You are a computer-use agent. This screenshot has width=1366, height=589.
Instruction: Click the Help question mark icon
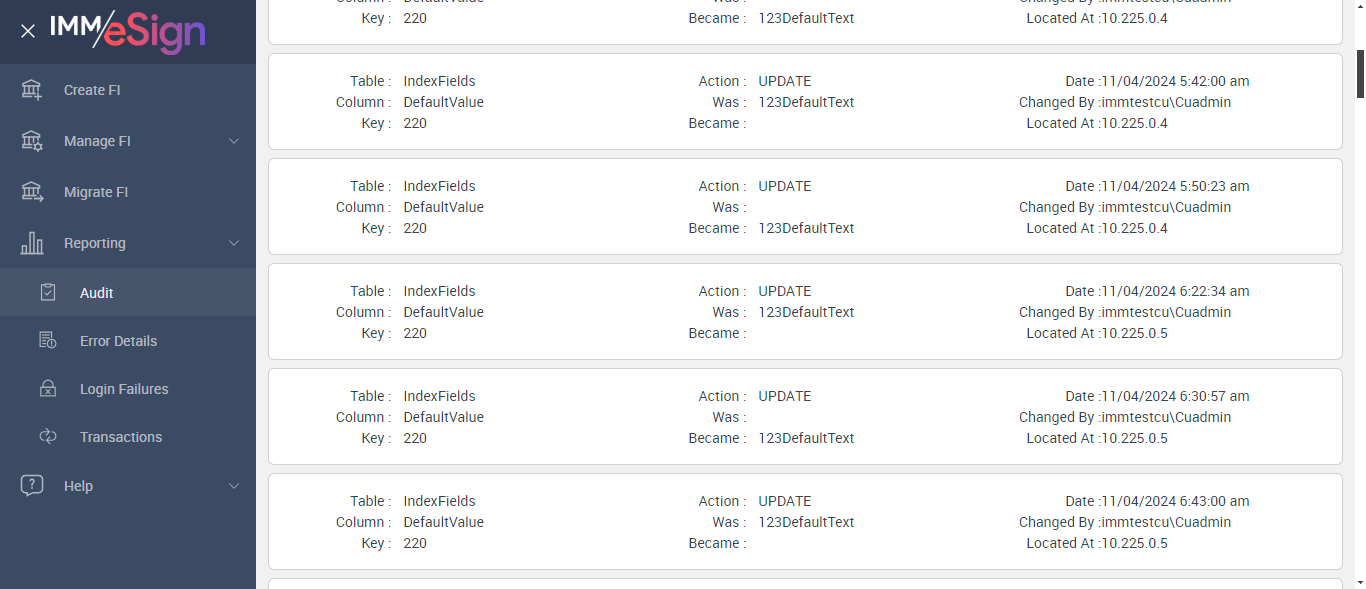pyautogui.click(x=32, y=486)
